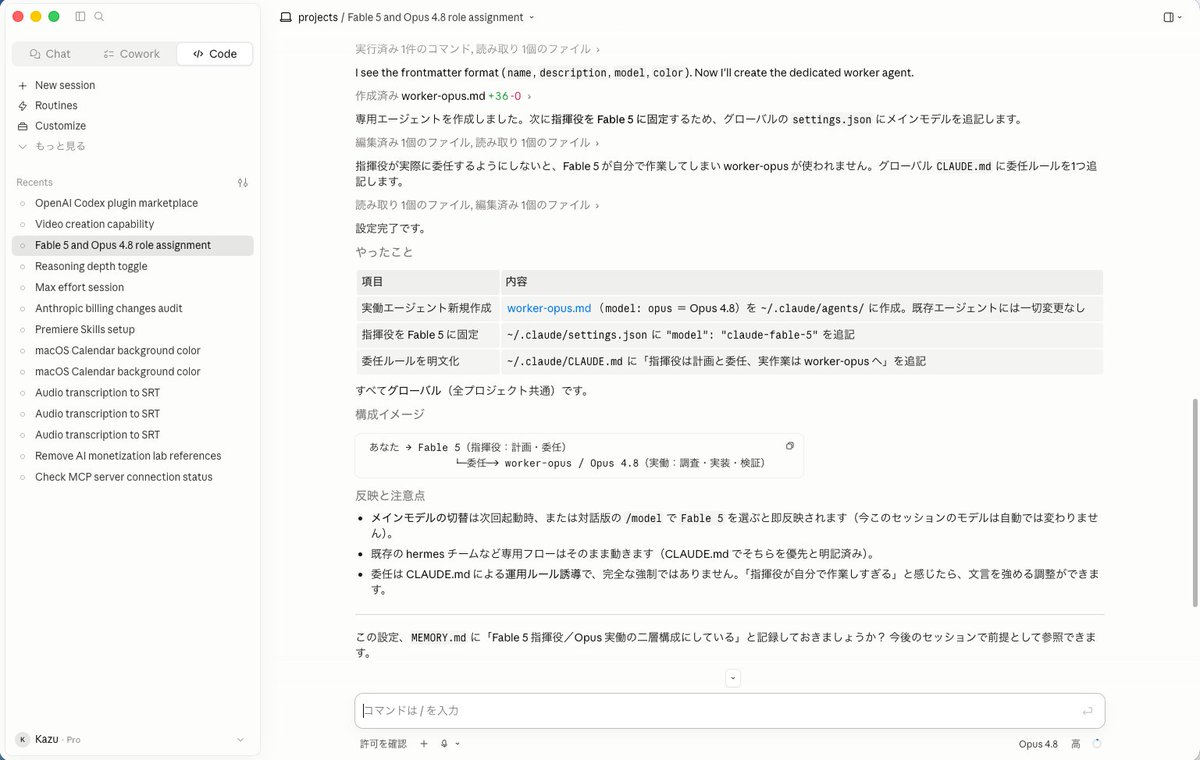Open the Kazu Pro account menu
The width and height of the screenshot is (1200, 760).
(x=130, y=739)
